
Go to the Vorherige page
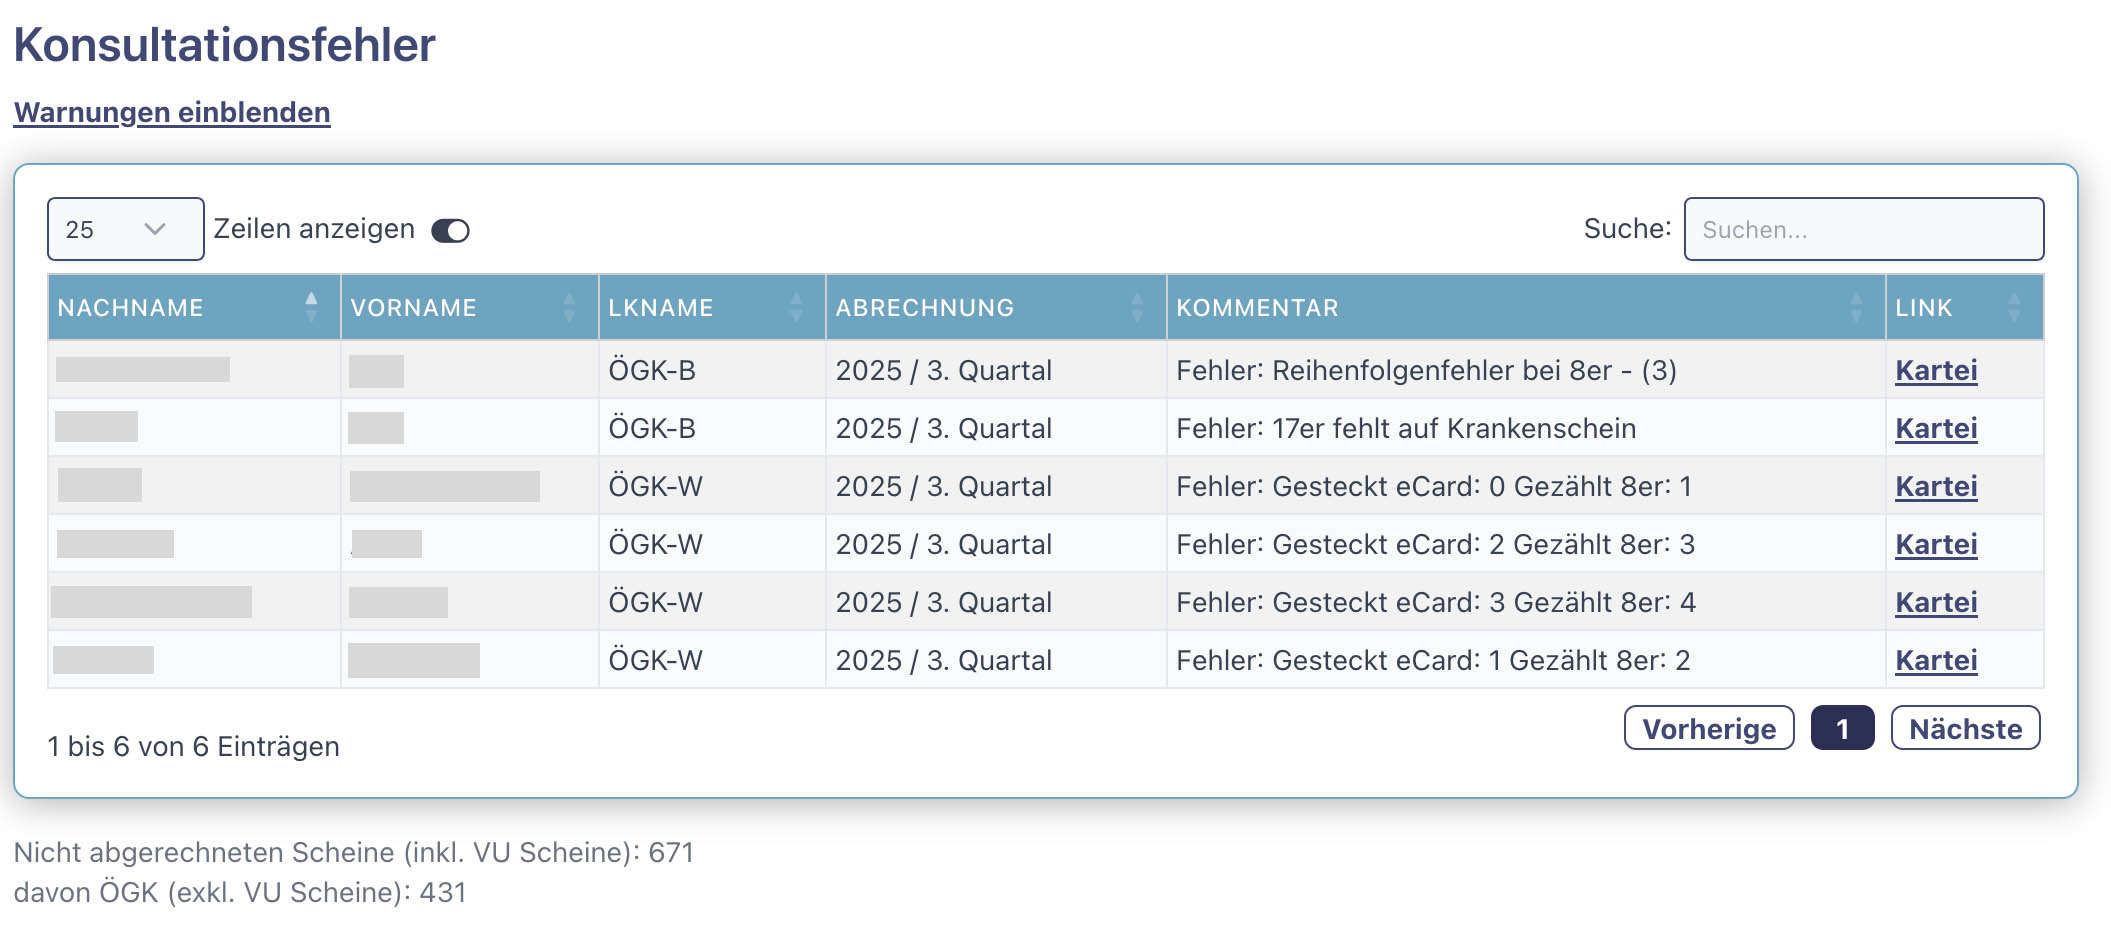click(1709, 729)
